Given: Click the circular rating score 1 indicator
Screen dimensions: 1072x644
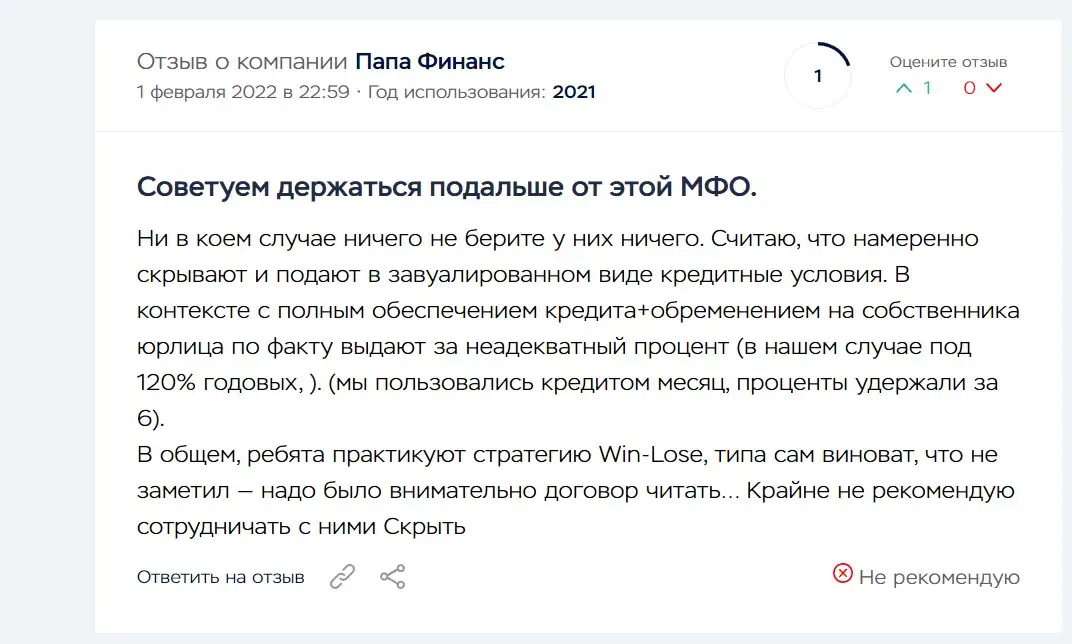Looking at the screenshot, I should [x=818, y=76].
